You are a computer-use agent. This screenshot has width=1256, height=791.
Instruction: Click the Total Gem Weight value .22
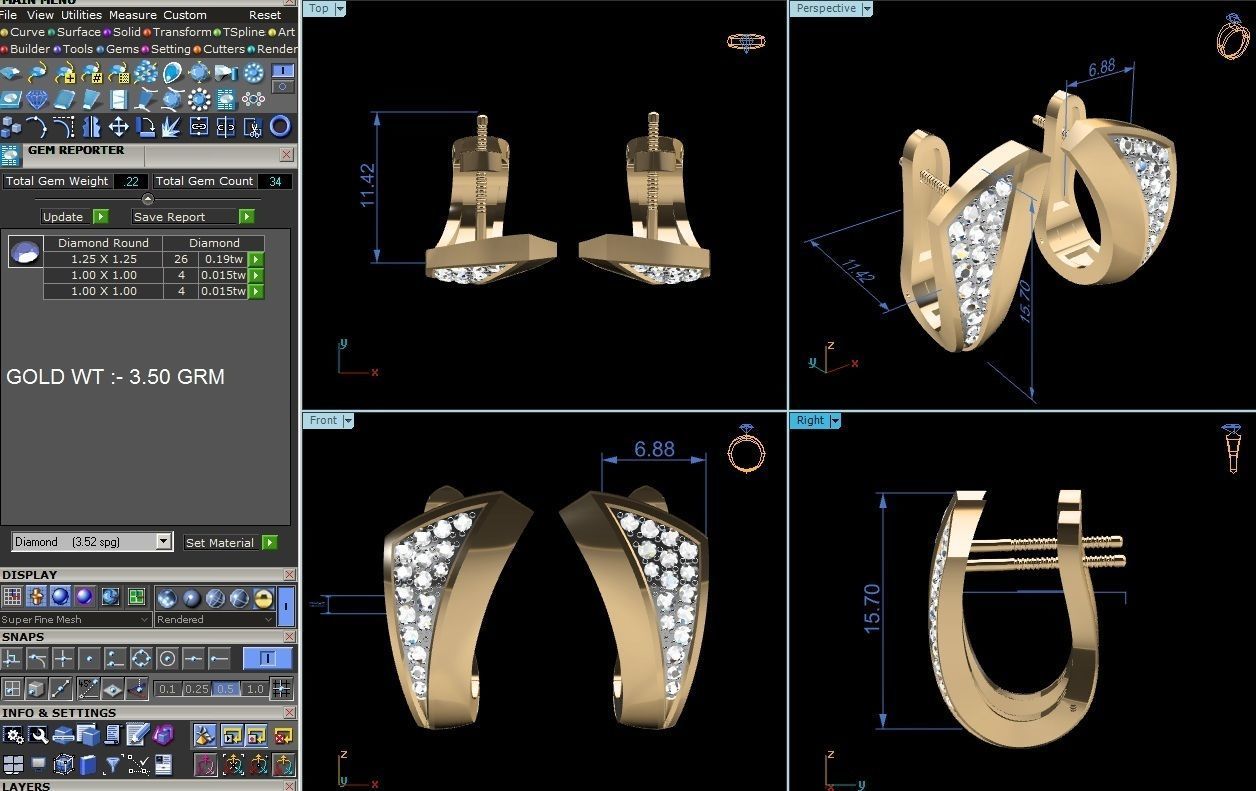[x=131, y=181]
